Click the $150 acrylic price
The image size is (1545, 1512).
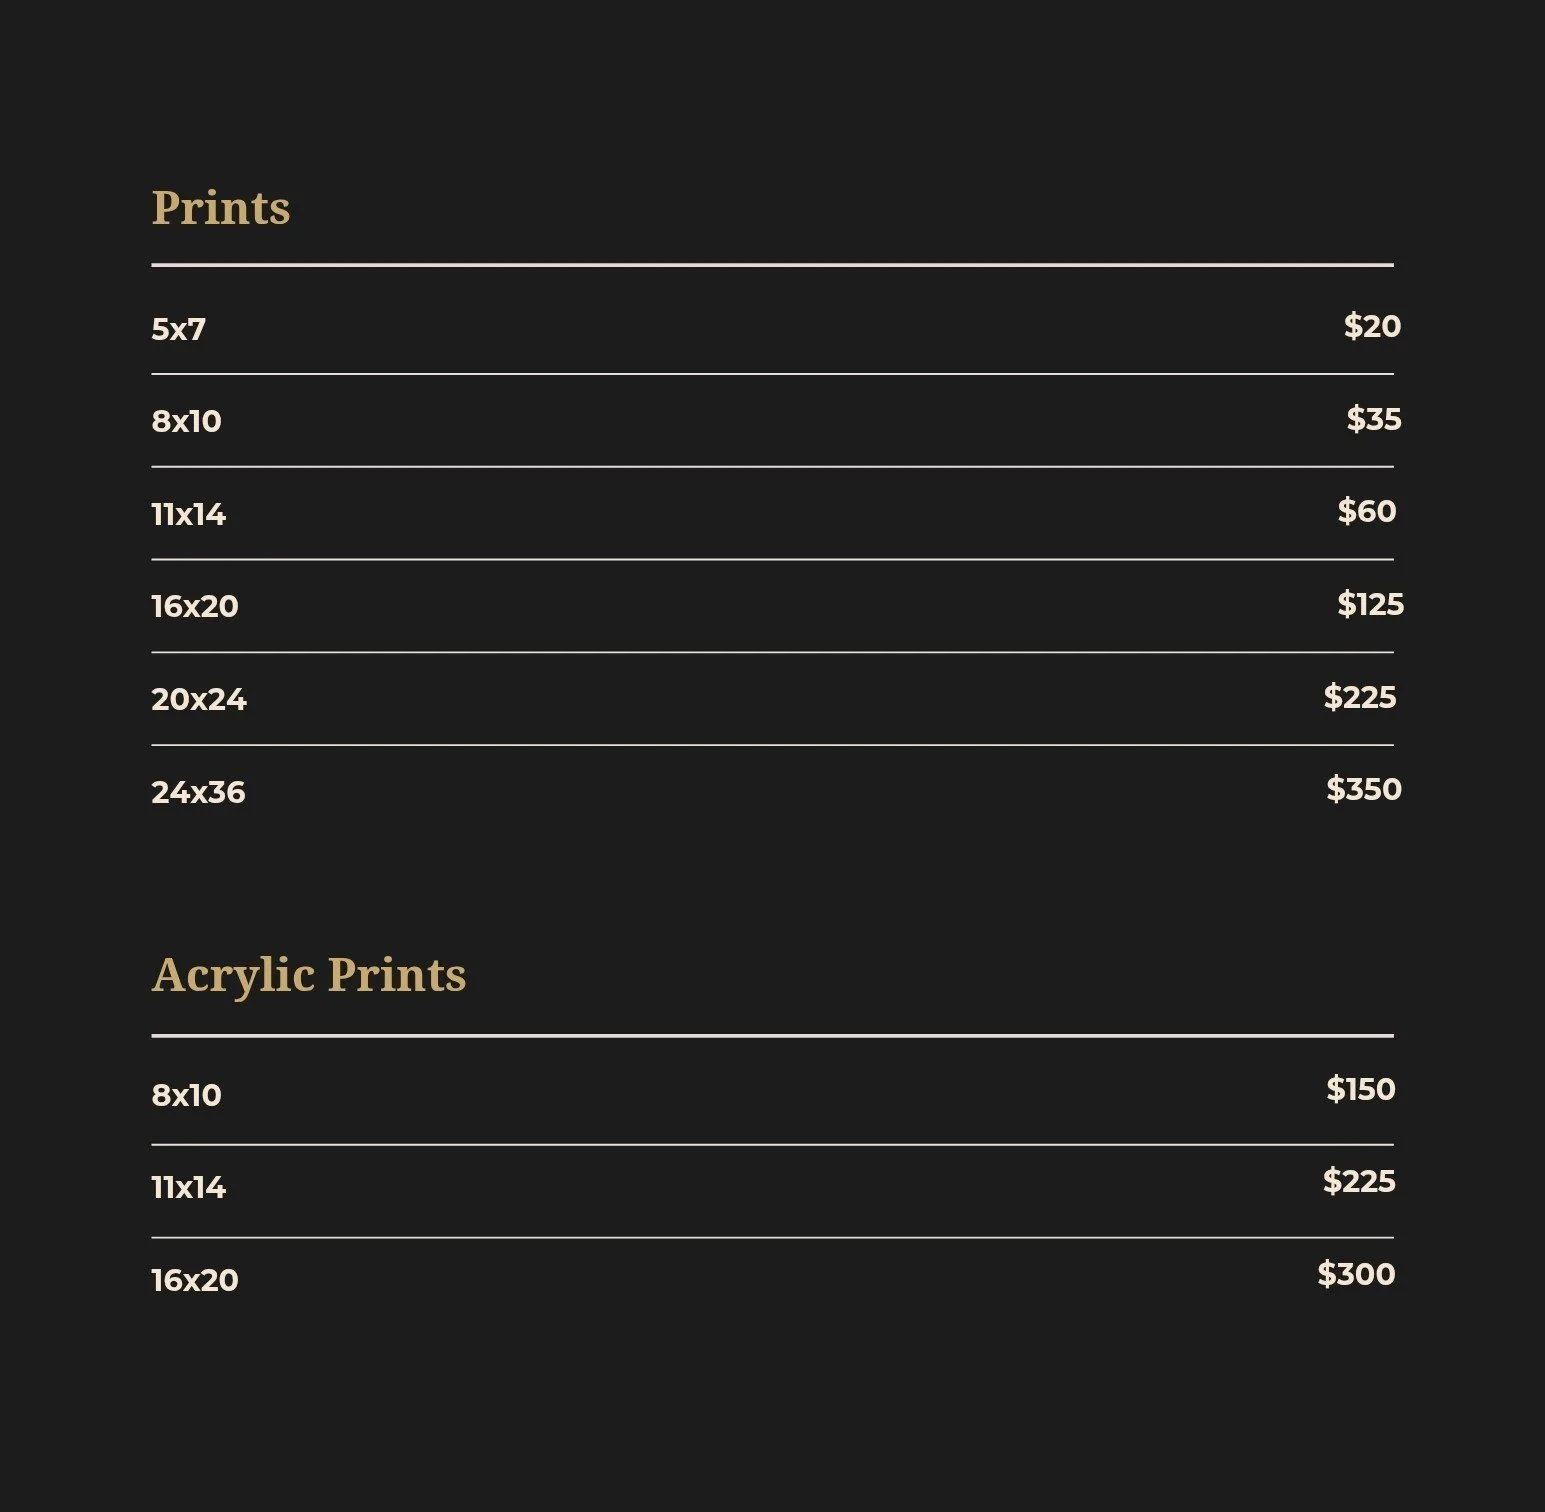pos(1361,1089)
